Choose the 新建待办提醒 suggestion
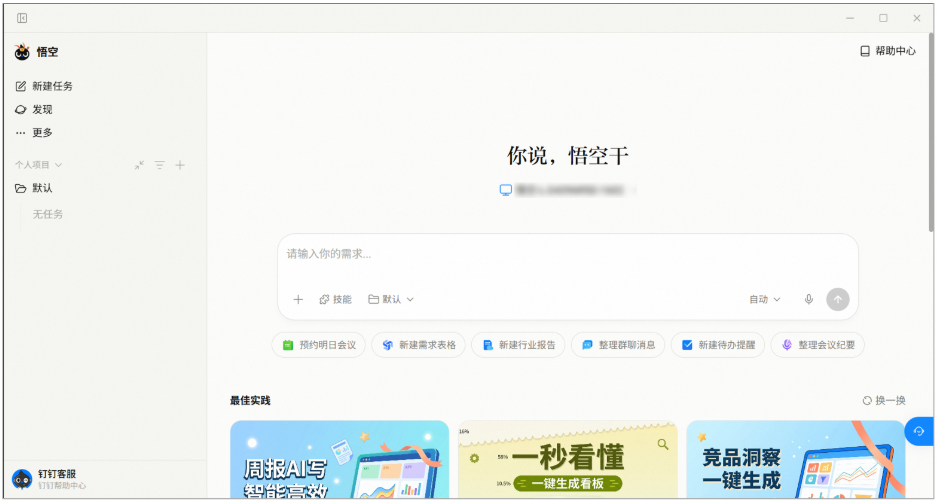 click(718, 345)
